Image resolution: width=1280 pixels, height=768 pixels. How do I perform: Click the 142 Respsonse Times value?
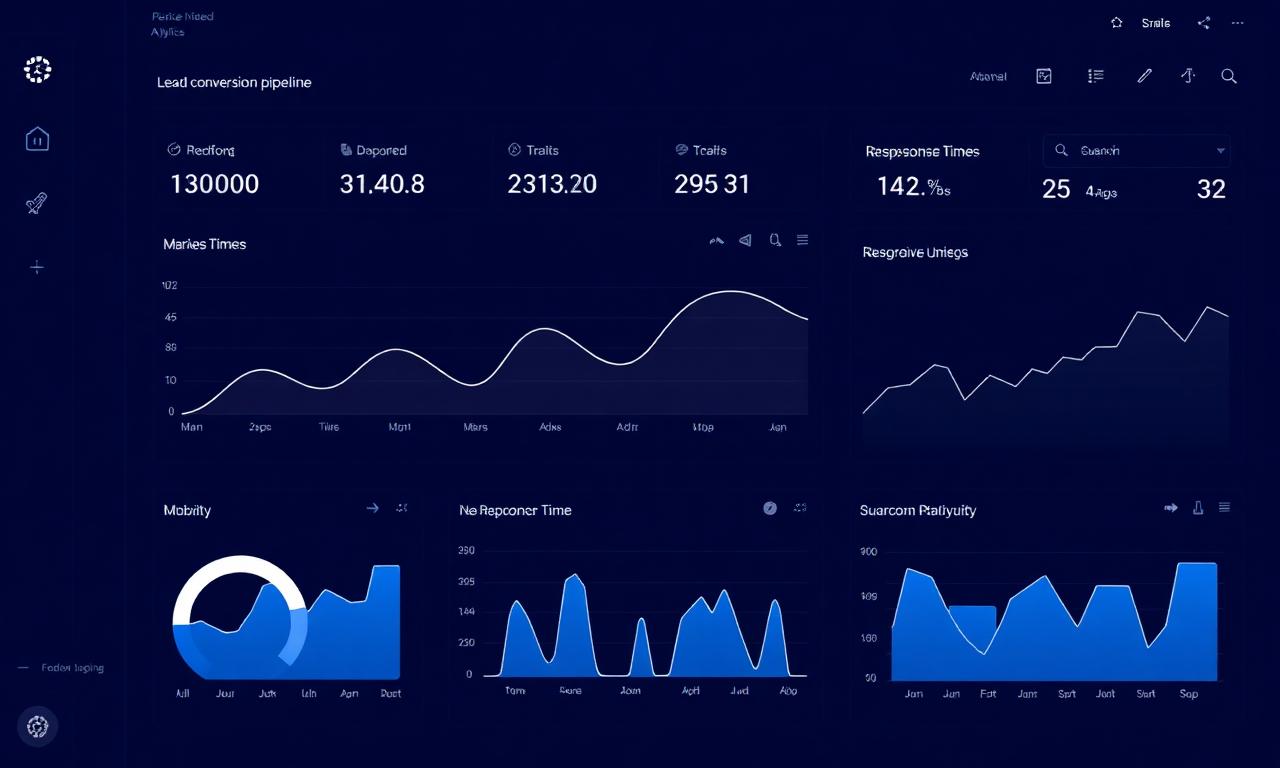(913, 186)
